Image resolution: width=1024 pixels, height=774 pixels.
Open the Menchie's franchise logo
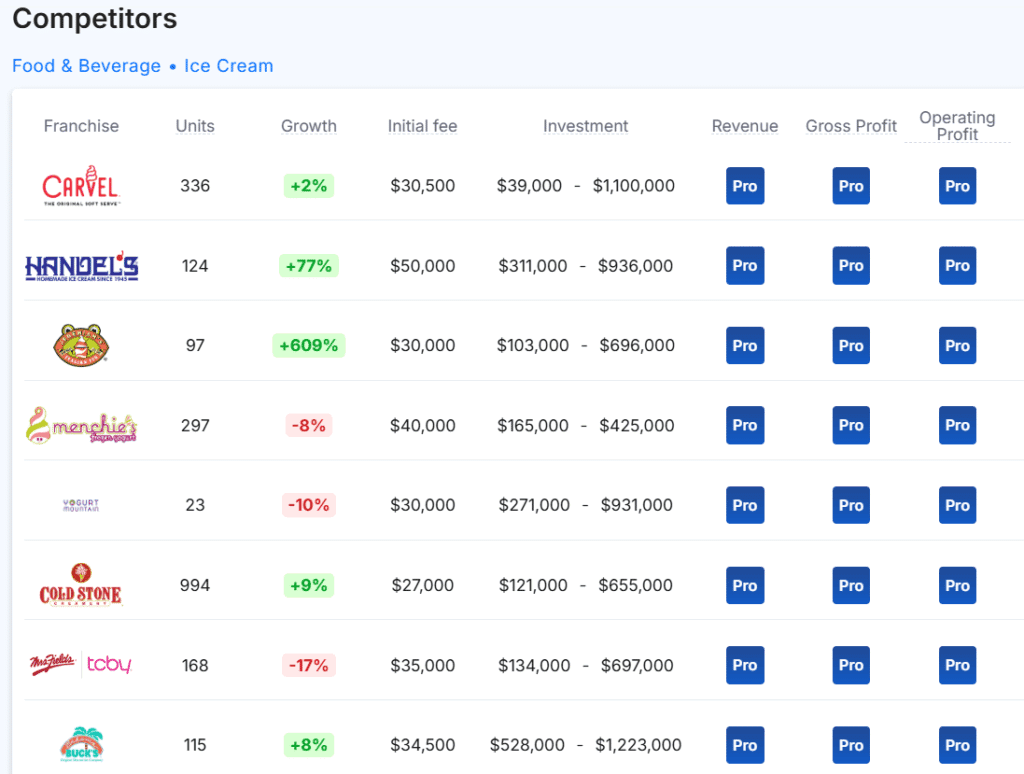tap(82, 425)
